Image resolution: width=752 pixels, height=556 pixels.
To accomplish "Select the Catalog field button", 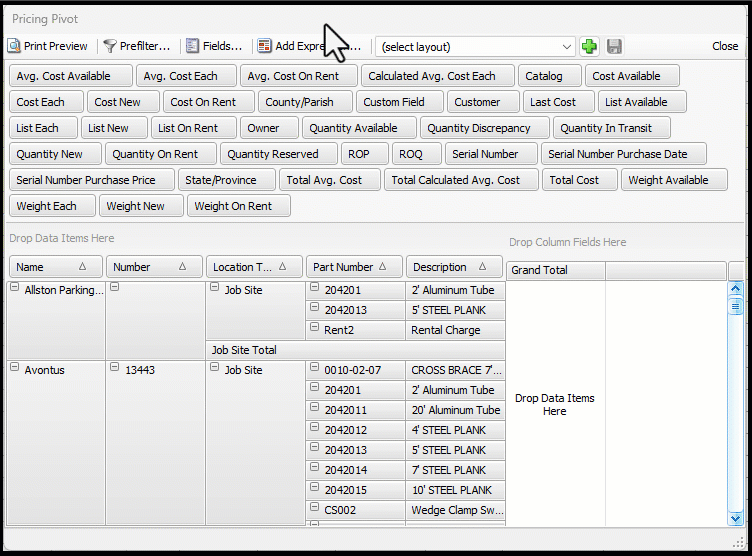I will tap(544, 76).
